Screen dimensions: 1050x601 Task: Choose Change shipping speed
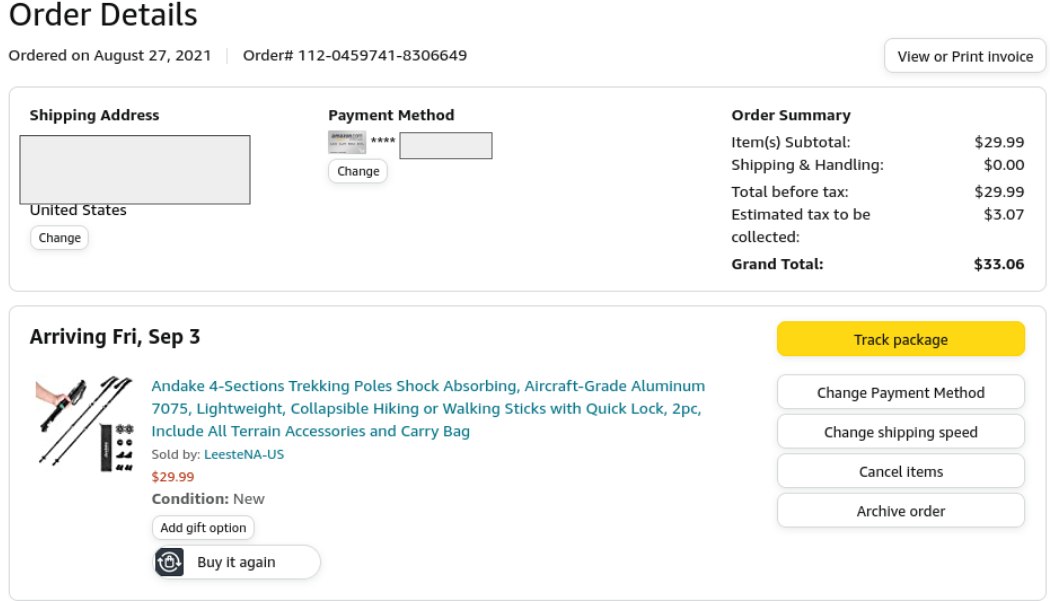tap(900, 432)
